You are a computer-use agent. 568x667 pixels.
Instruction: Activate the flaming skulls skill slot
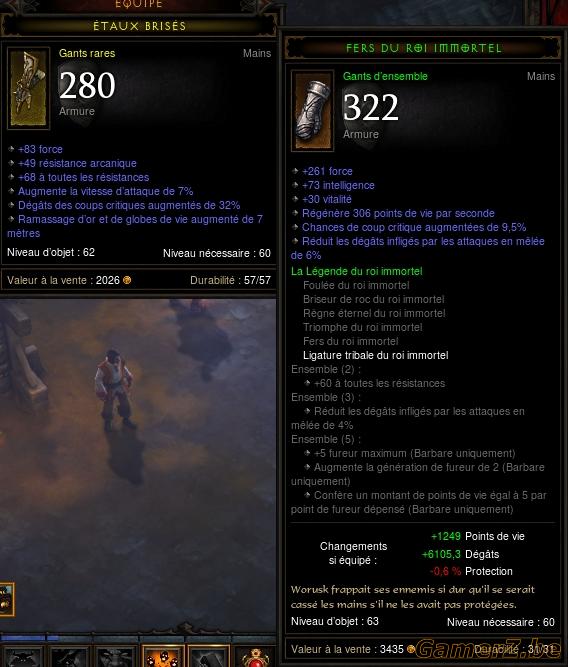[x=163, y=656]
